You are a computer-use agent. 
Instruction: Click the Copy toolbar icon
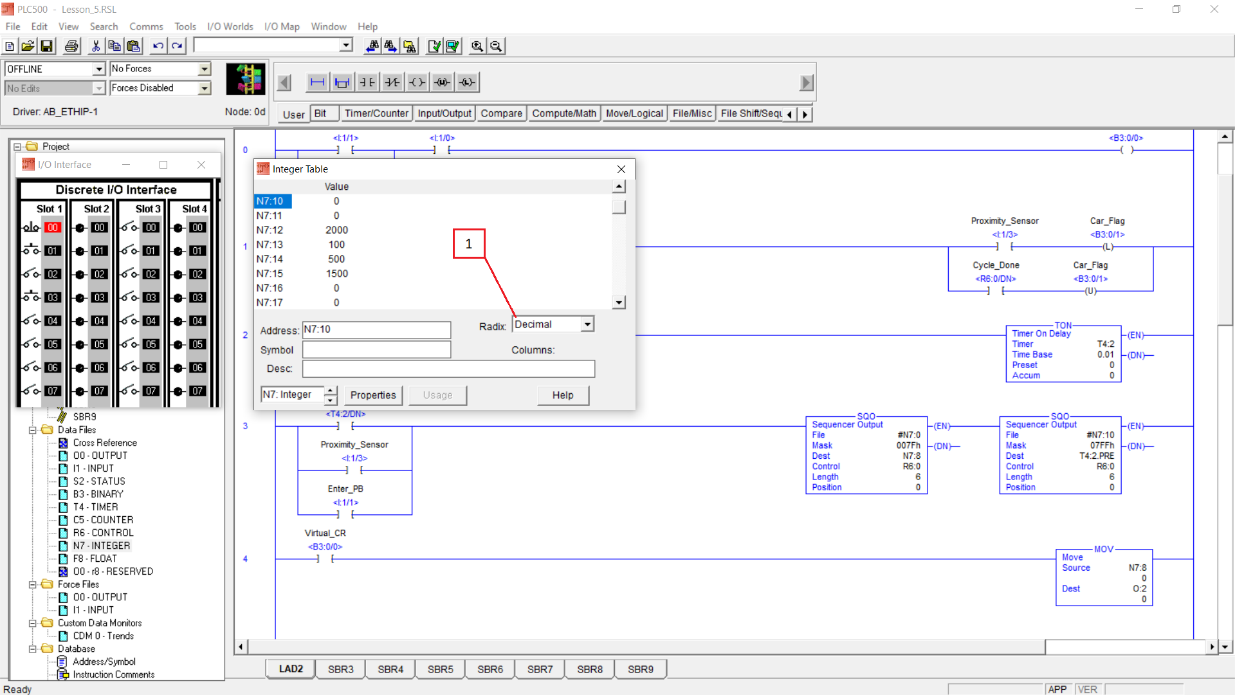114,46
